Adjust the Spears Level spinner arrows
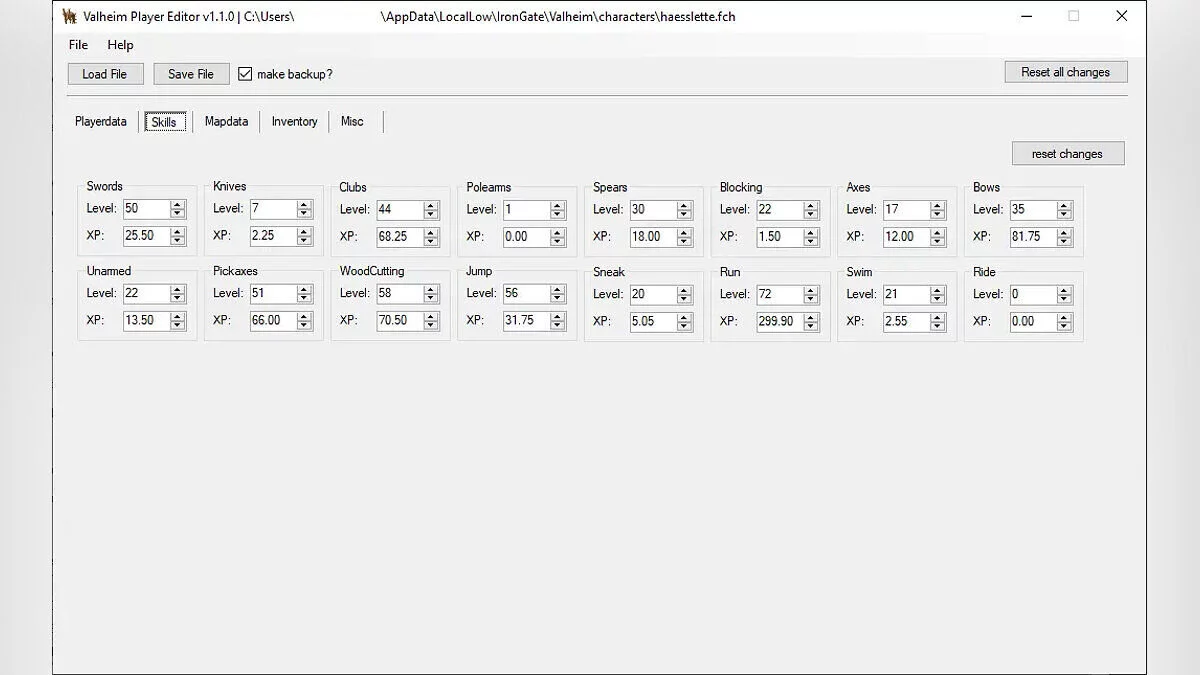1200x675 pixels. pos(684,210)
